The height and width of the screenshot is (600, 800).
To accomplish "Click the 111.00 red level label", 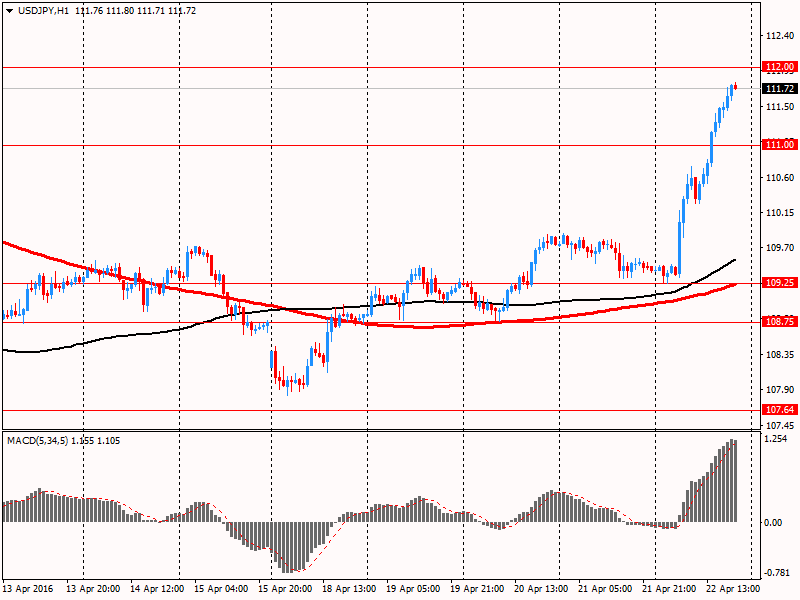I will point(780,145).
